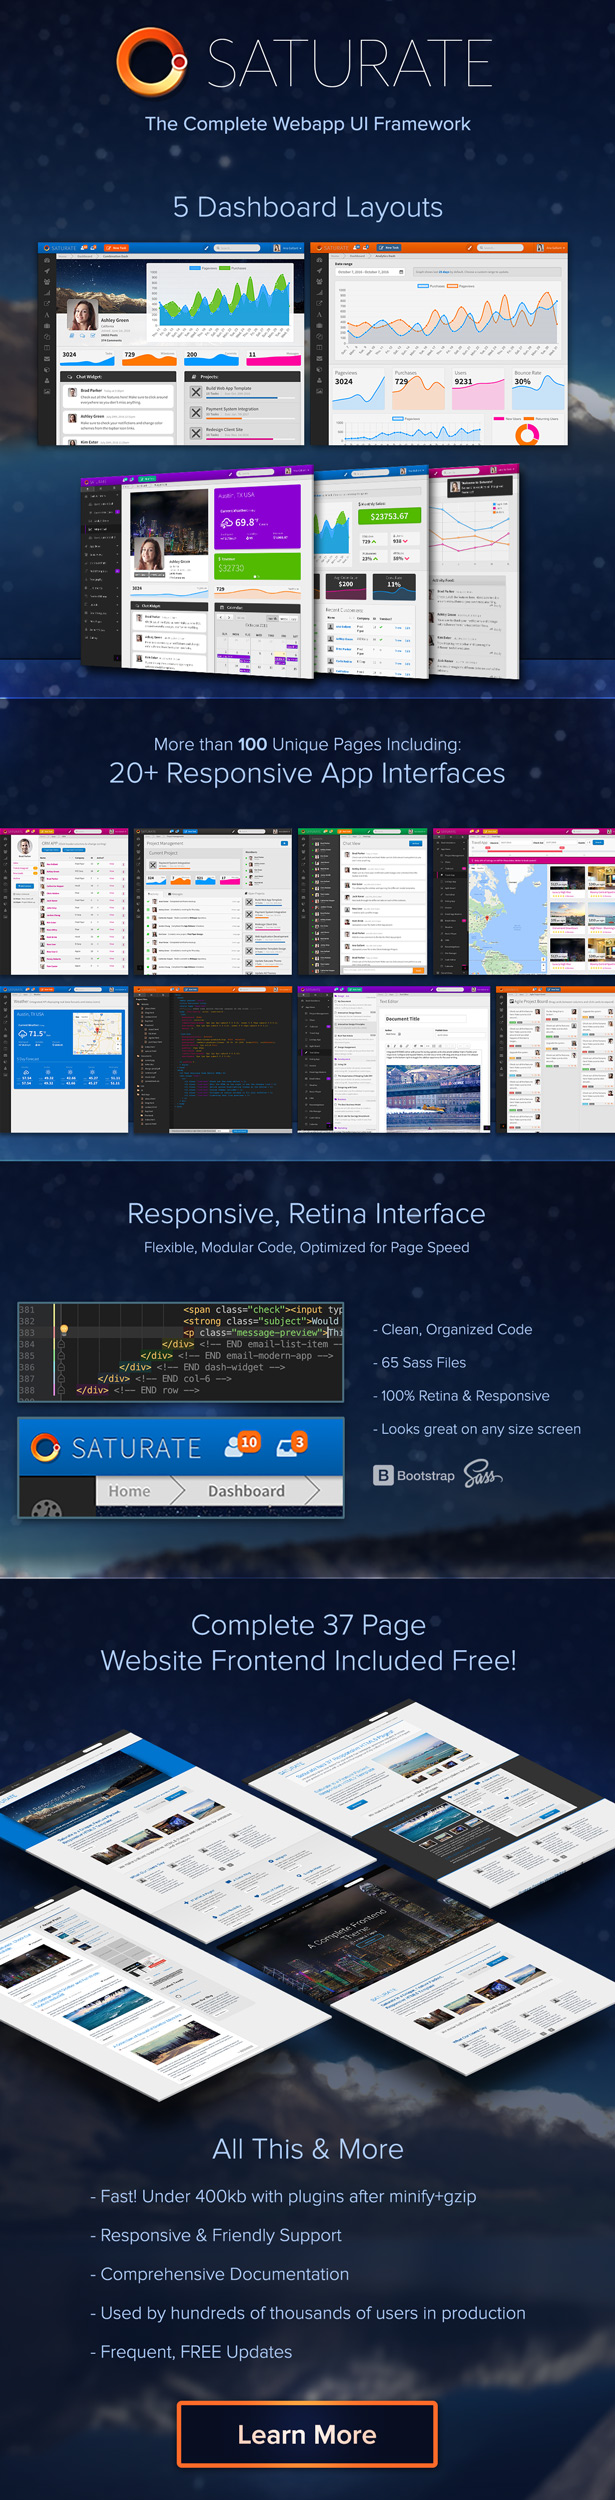Click the '- Comprehensive Documentation' line
Screen dimensions: 615x2500
coord(220,2274)
